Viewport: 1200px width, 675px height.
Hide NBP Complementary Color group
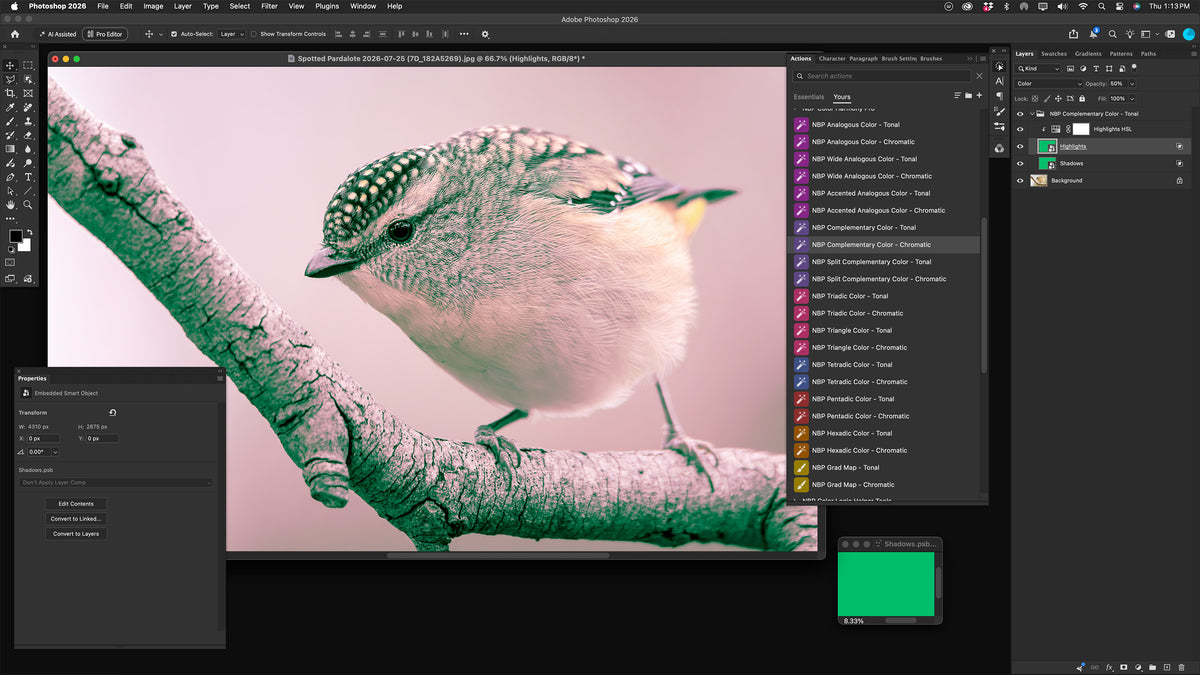(x=1020, y=114)
